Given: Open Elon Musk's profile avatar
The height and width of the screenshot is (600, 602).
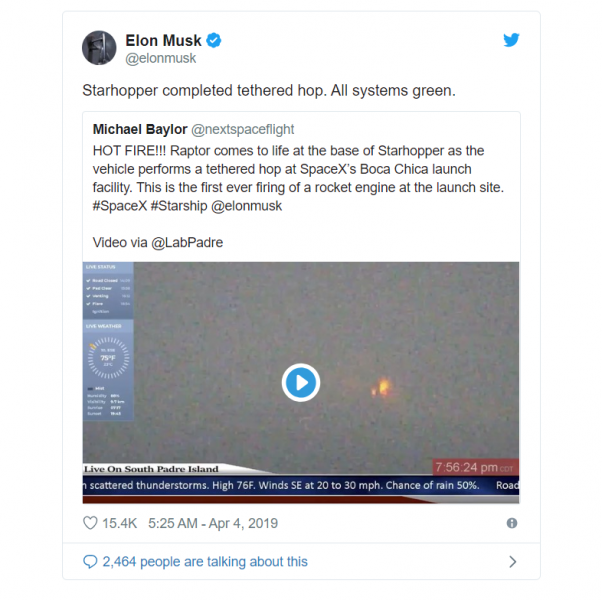Looking at the screenshot, I should [99, 48].
